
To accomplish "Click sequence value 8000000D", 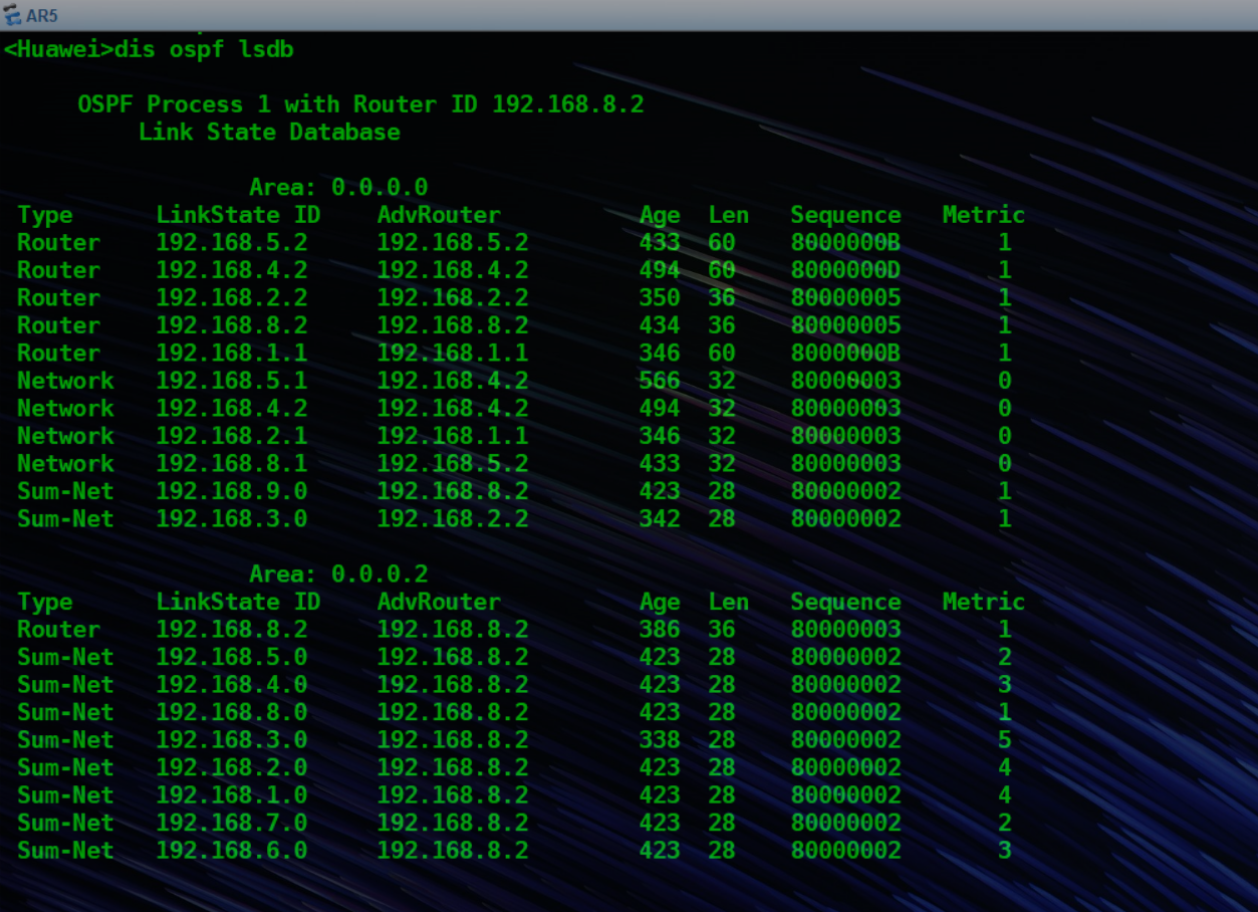I will pyautogui.click(x=846, y=270).
